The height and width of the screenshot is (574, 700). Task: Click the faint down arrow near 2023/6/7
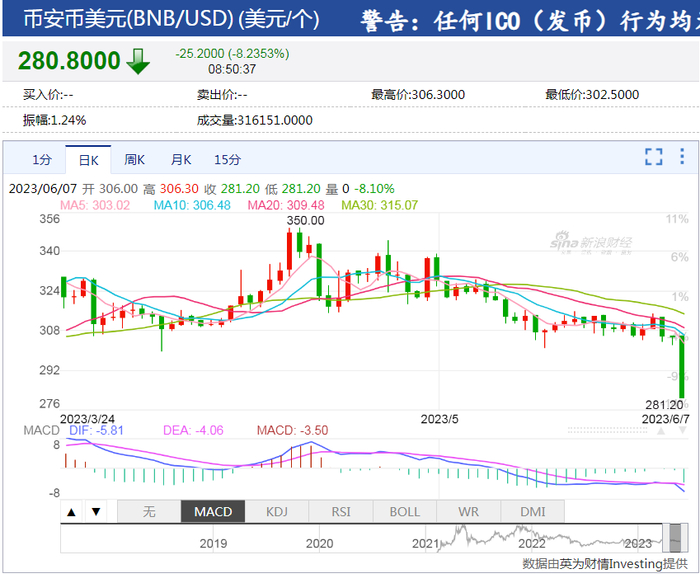pos(683,431)
